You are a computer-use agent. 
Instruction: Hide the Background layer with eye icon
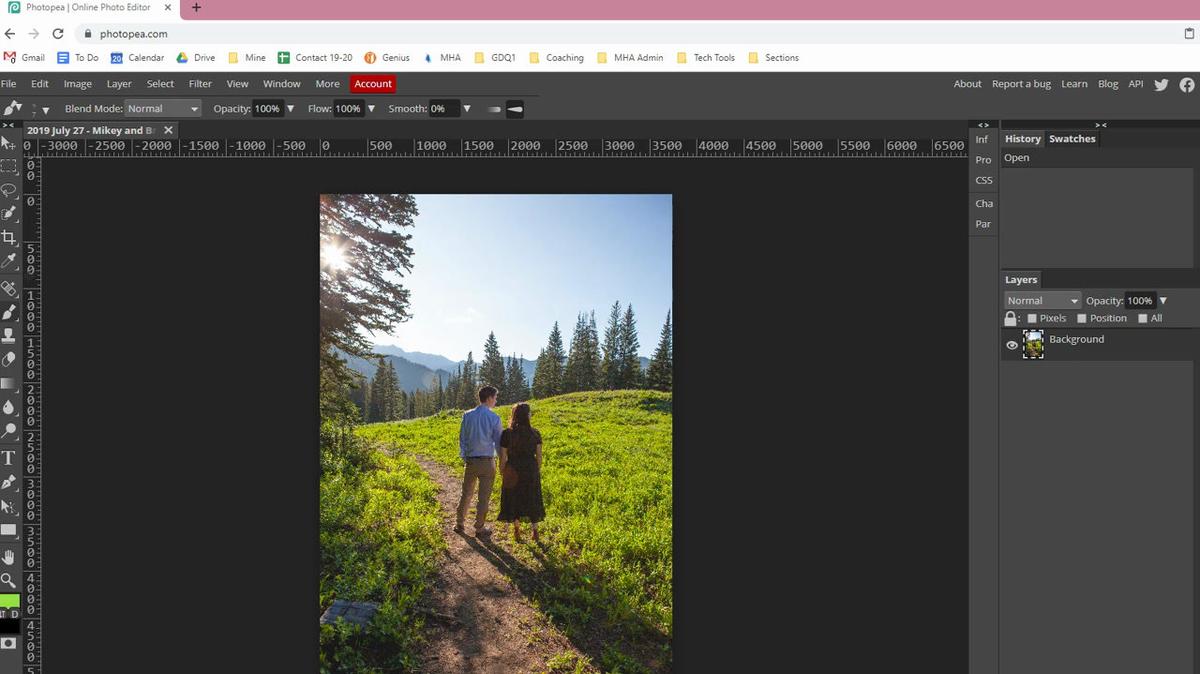coord(1012,345)
